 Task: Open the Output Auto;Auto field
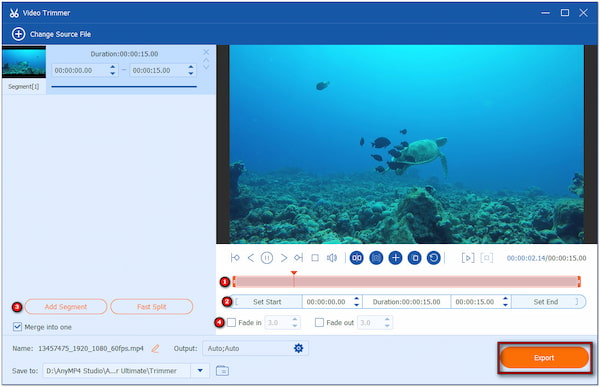pos(255,348)
